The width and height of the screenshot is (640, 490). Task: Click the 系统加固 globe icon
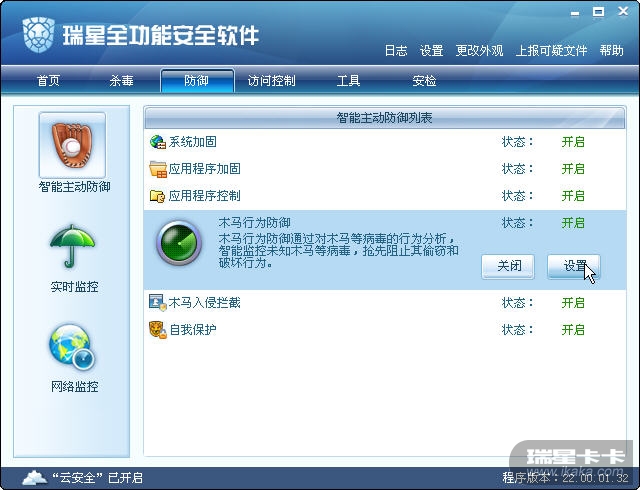click(158, 142)
